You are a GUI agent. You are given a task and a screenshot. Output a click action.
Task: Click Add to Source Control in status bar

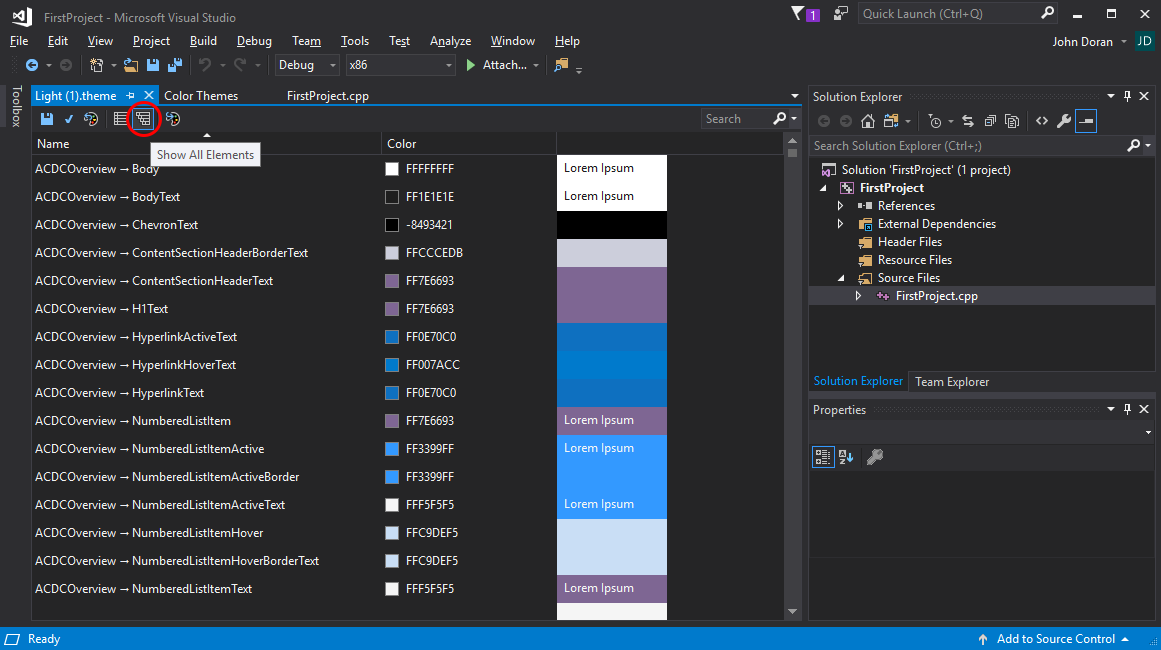pyautogui.click(x=1055, y=639)
